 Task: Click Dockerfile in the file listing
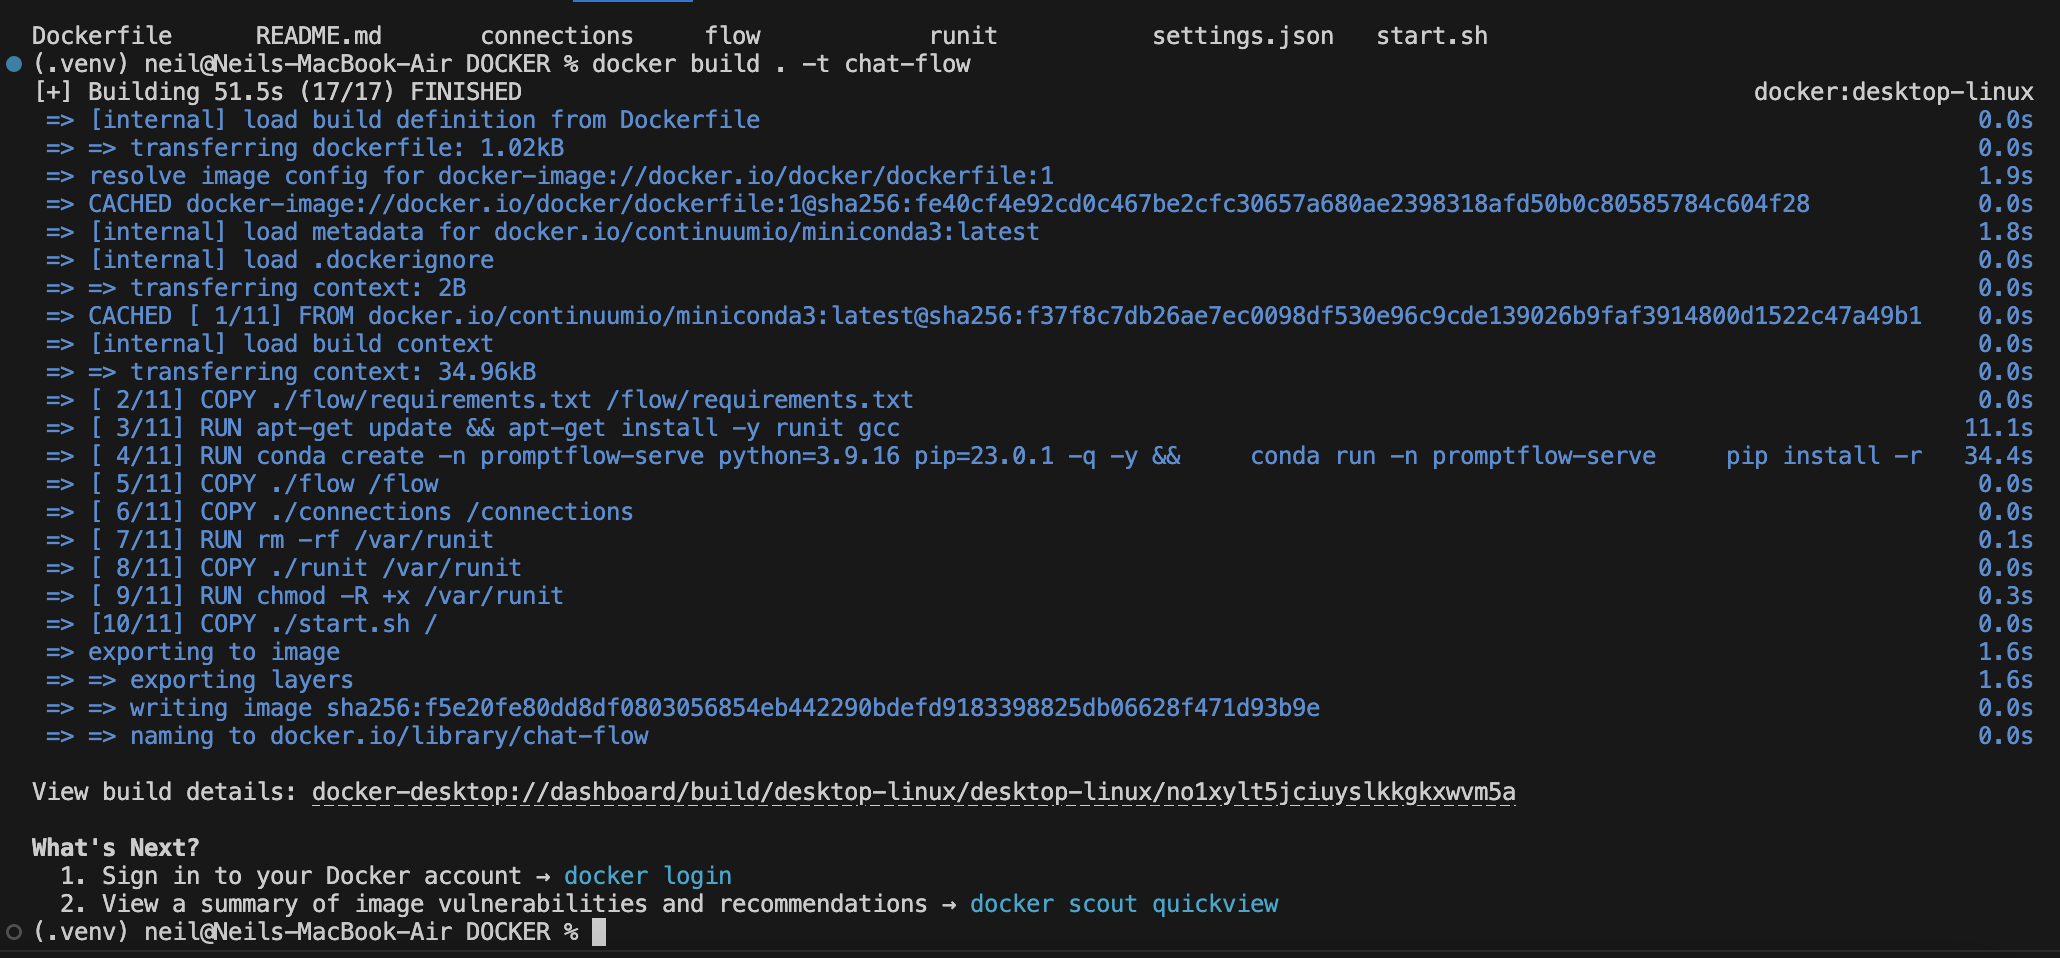click(x=102, y=36)
